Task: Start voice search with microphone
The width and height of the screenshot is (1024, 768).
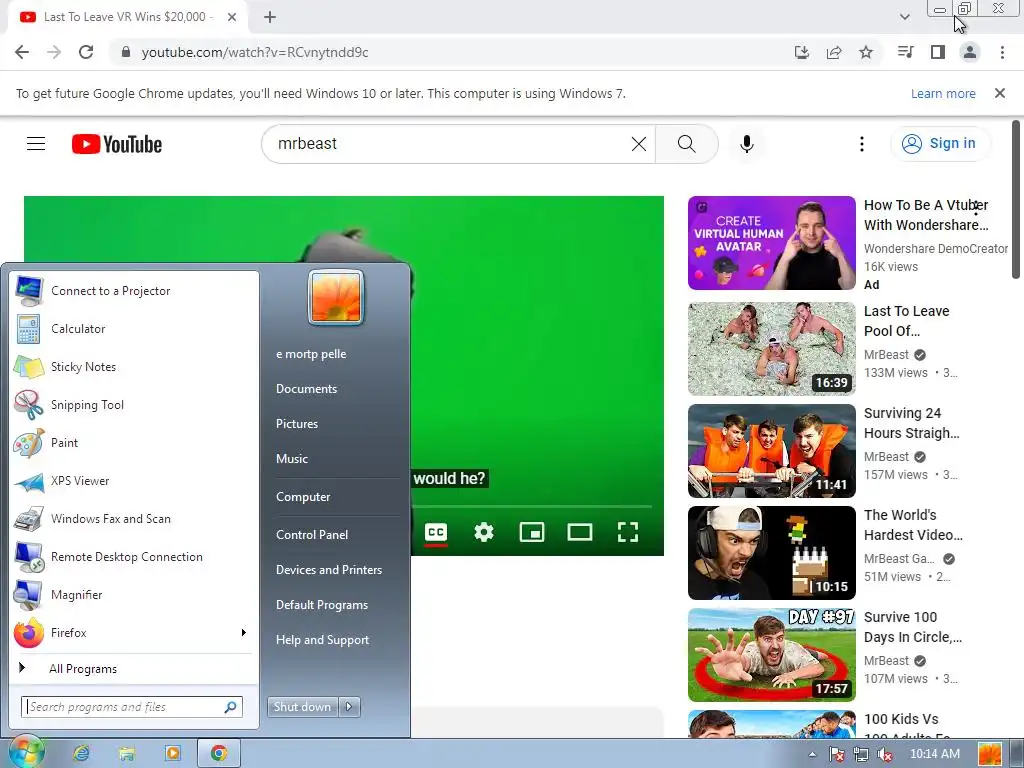Action: (746, 144)
